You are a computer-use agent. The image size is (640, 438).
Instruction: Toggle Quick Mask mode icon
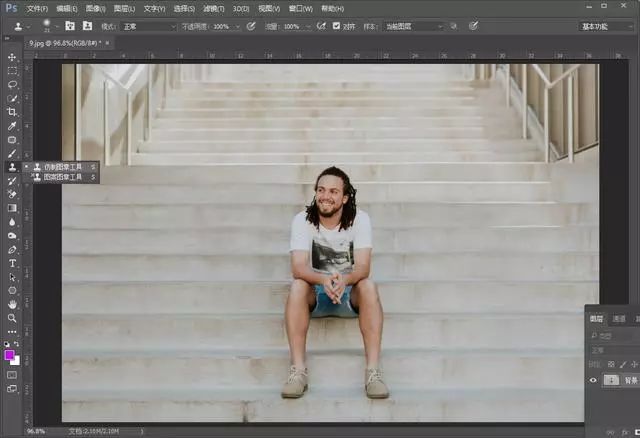[x=12, y=375]
